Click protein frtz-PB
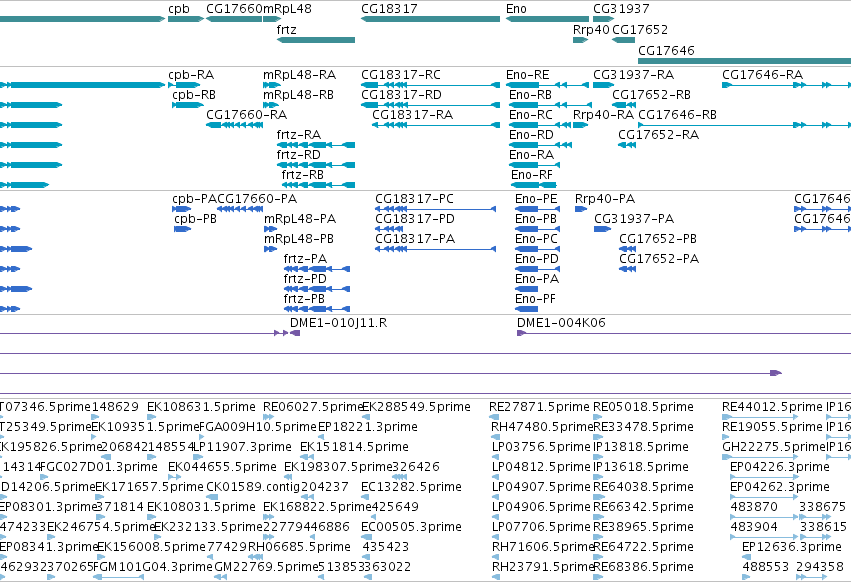The height and width of the screenshot is (582, 851). click(304, 299)
